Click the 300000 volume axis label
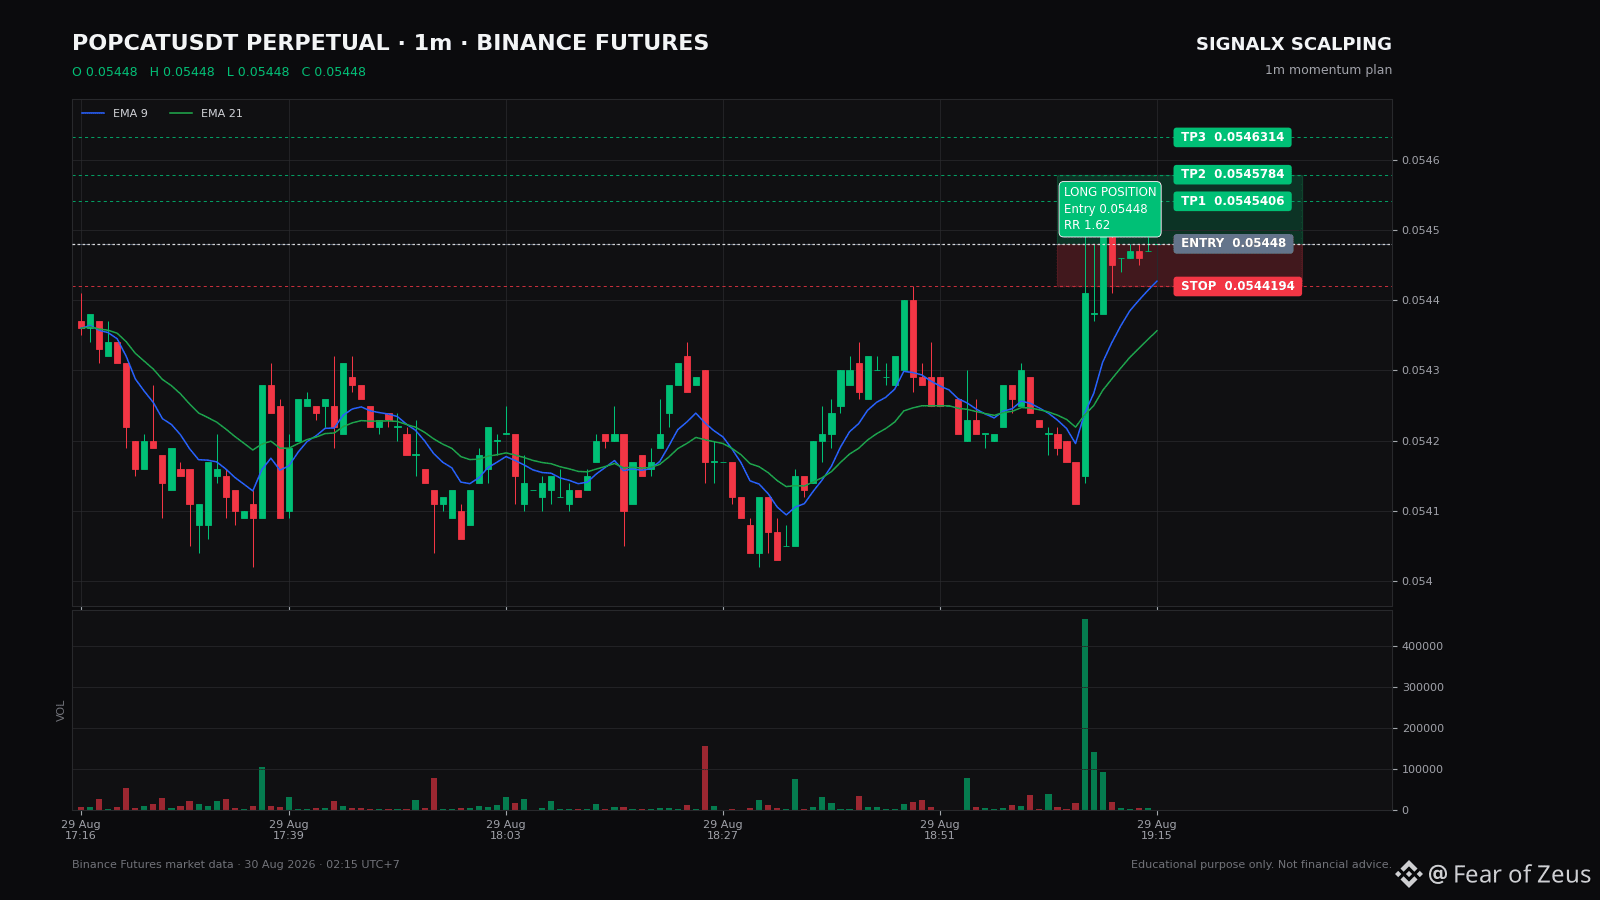 (1422, 687)
